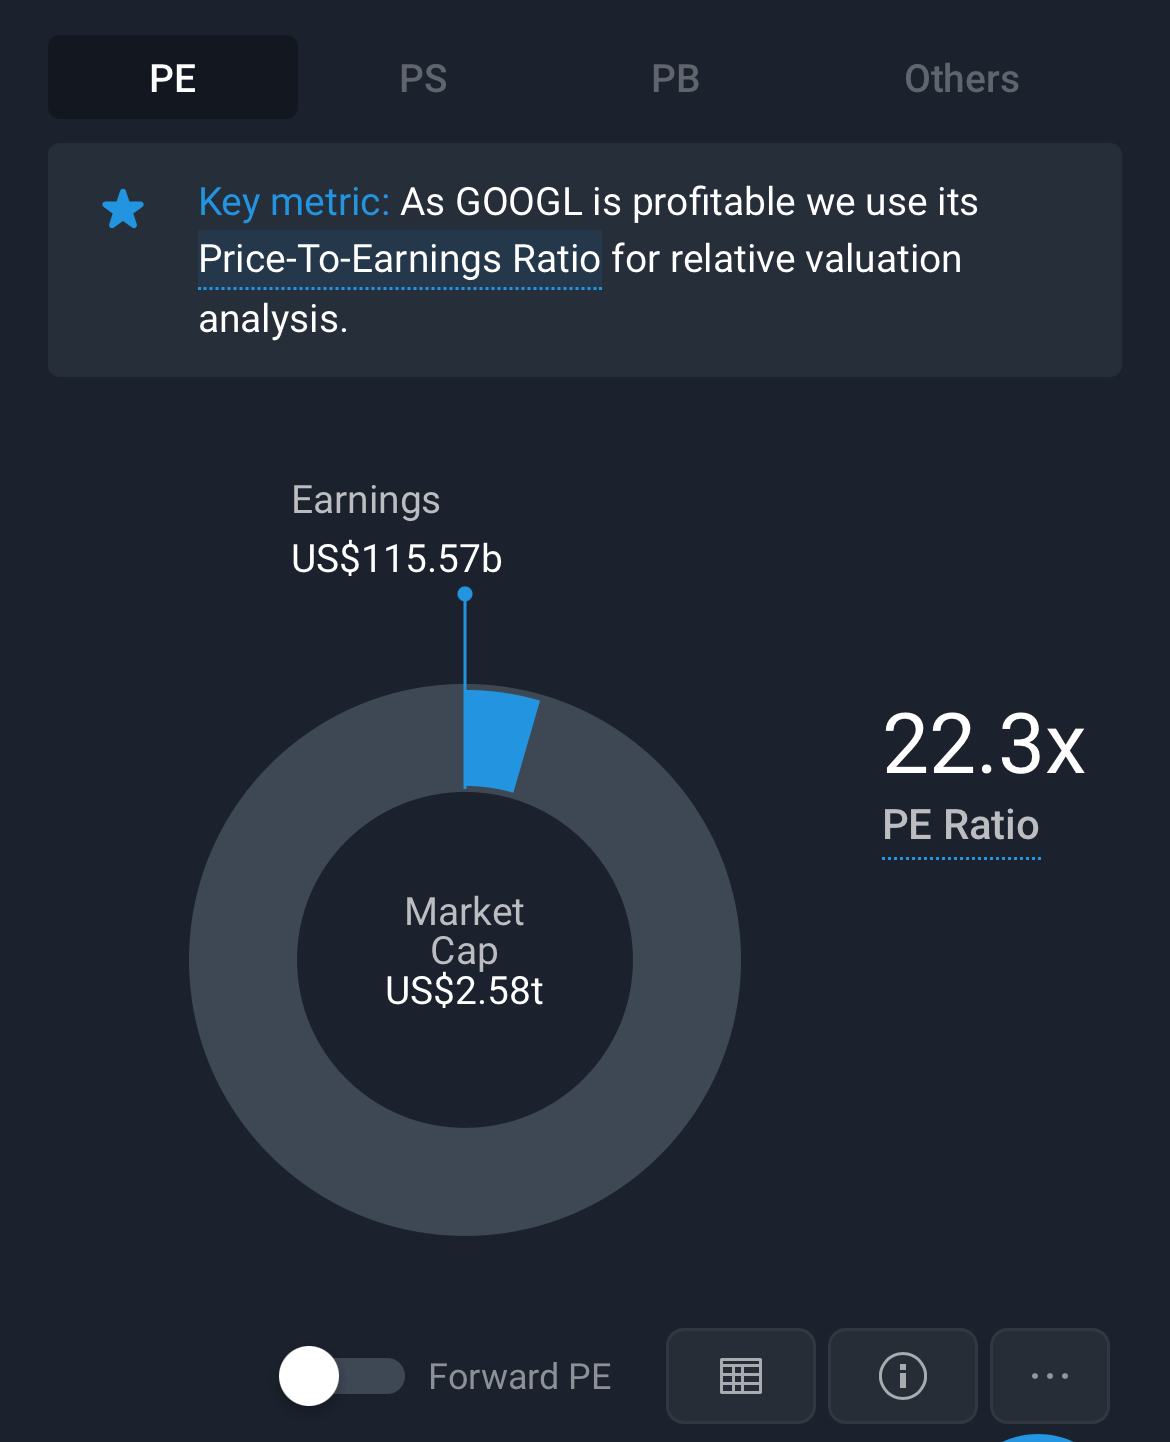Screen dimensions: 1170x1442
Task: Toggle the Forward PE switch
Action: (x=341, y=1376)
